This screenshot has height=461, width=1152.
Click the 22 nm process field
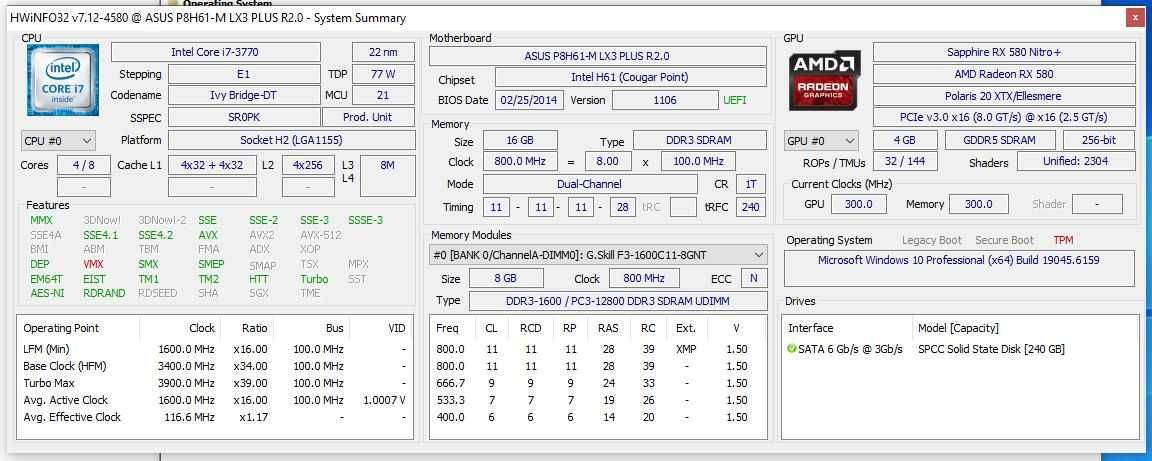click(384, 52)
